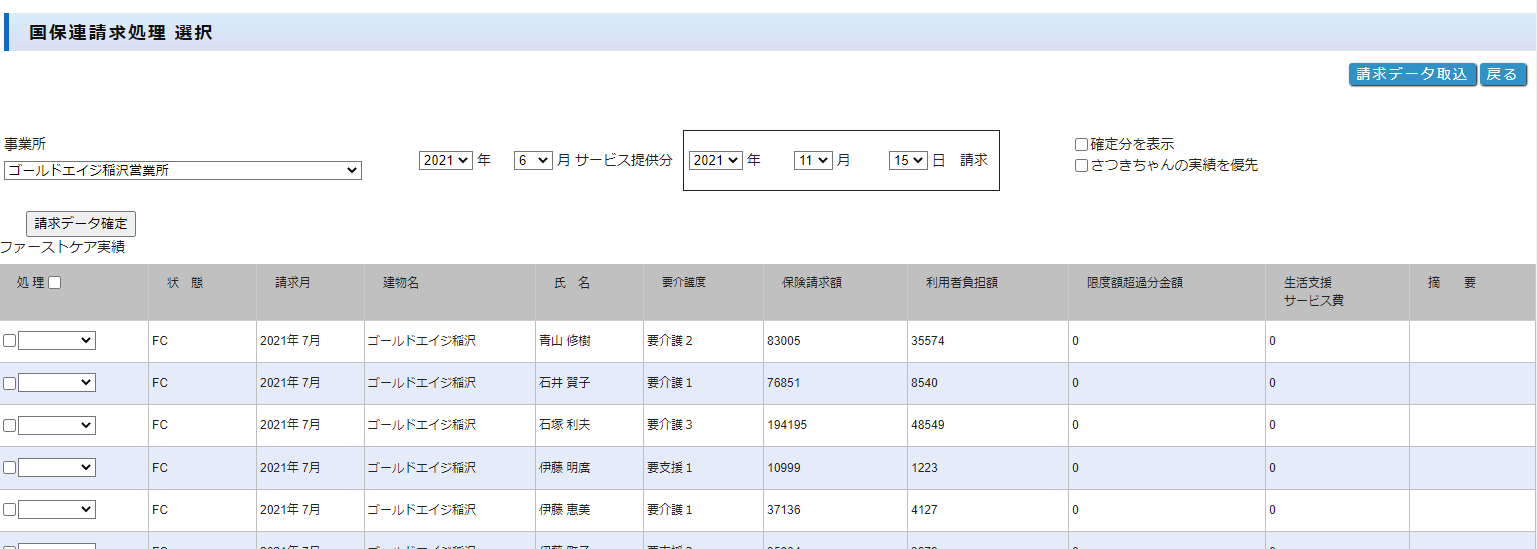Image resolution: width=1537 pixels, height=549 pixels.
Task: Enable the 確定分を表示 checkbox
Action: click(x=1081, y=145)
